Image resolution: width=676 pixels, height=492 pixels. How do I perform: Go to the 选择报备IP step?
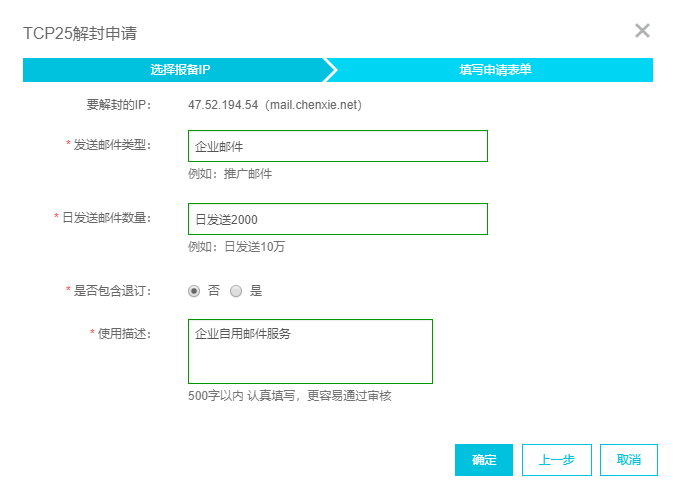(180, 70)
